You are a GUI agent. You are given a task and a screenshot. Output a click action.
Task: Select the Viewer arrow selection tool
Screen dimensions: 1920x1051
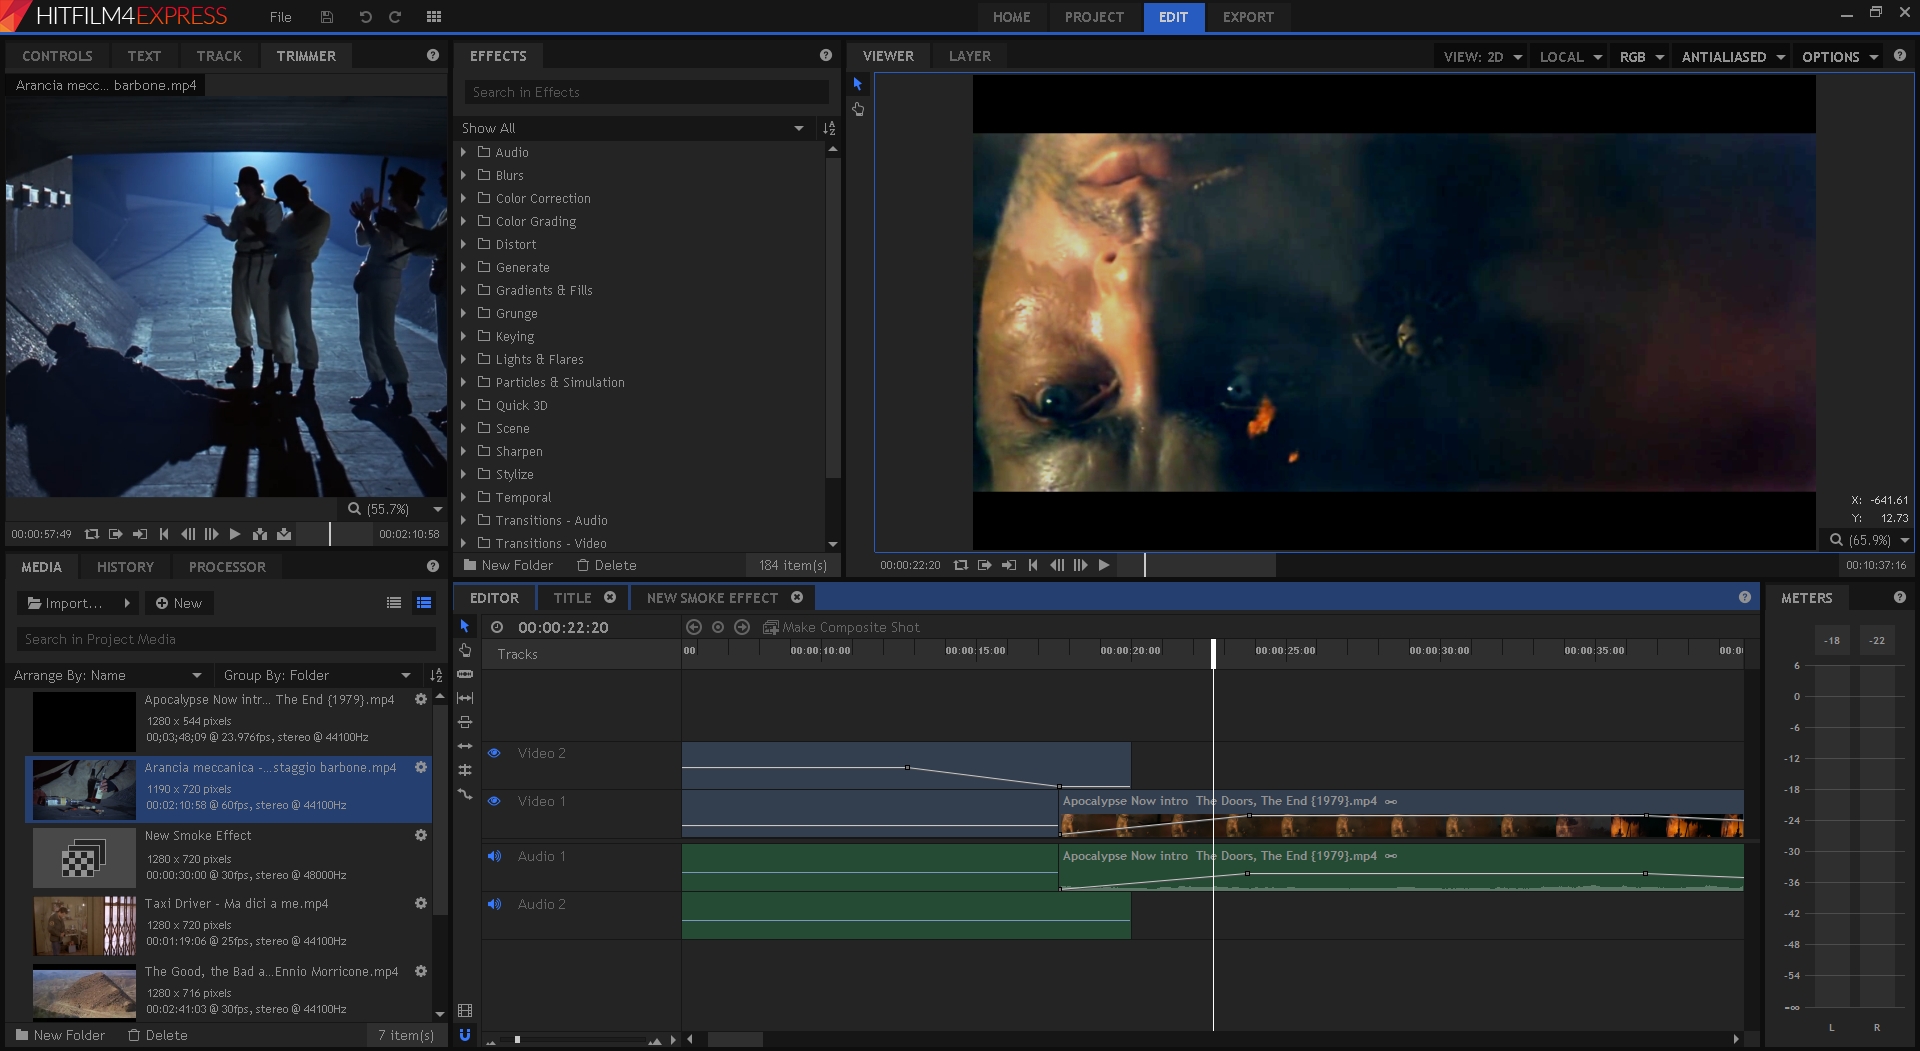pyautogui.click(x=858, y=84)
